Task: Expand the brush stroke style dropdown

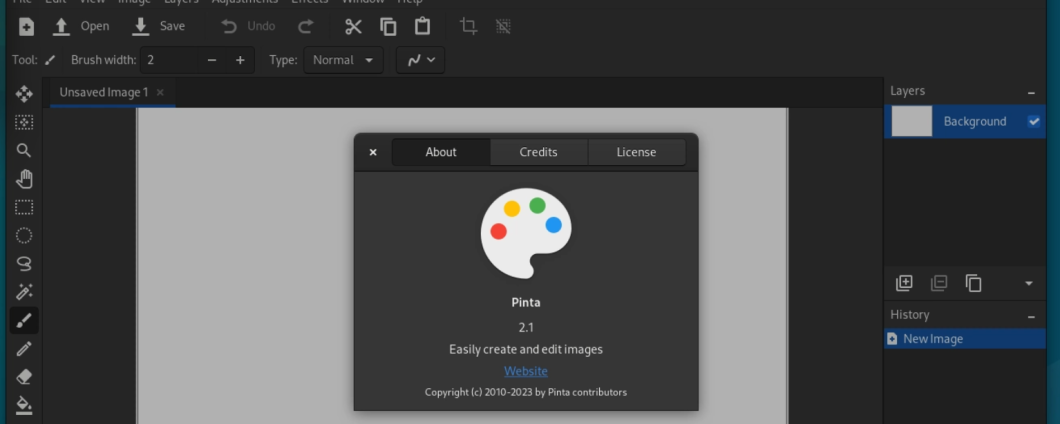Action: click(x=420, y=60)
